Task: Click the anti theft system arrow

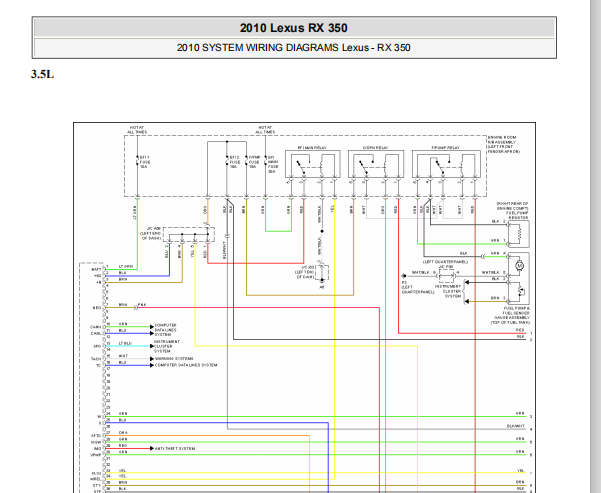Action: click(152, 449)
